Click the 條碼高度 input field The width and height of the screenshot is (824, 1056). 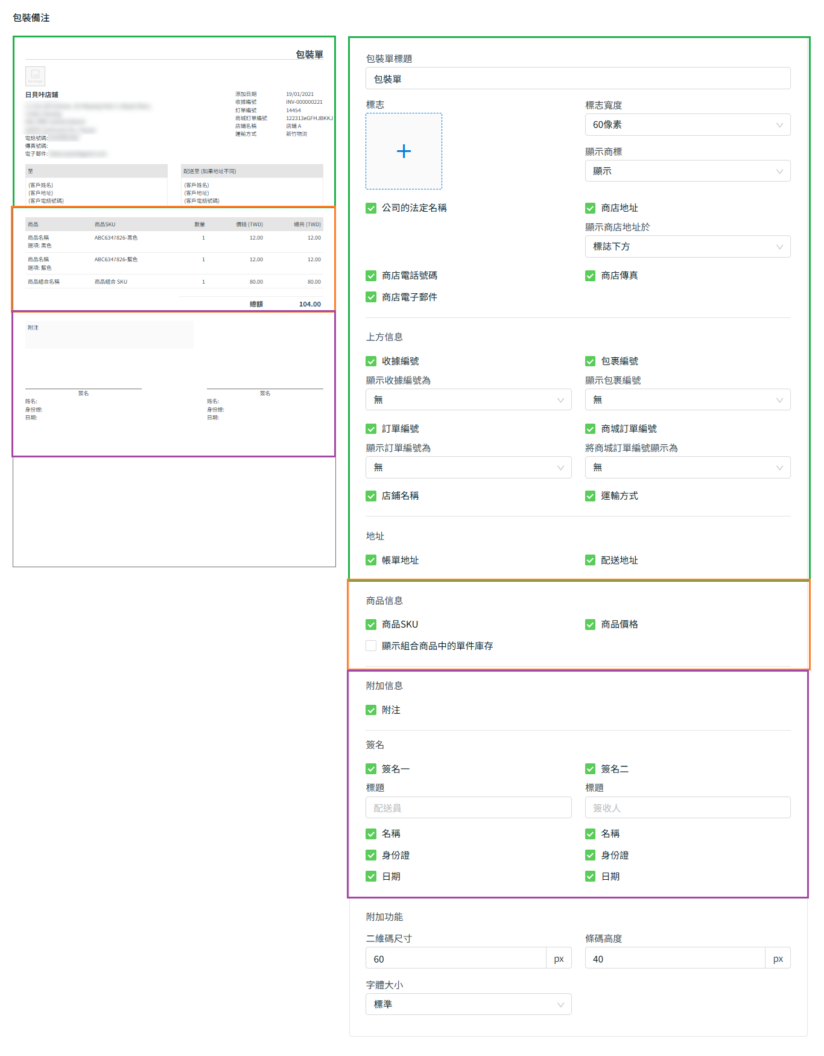(675, 959)
